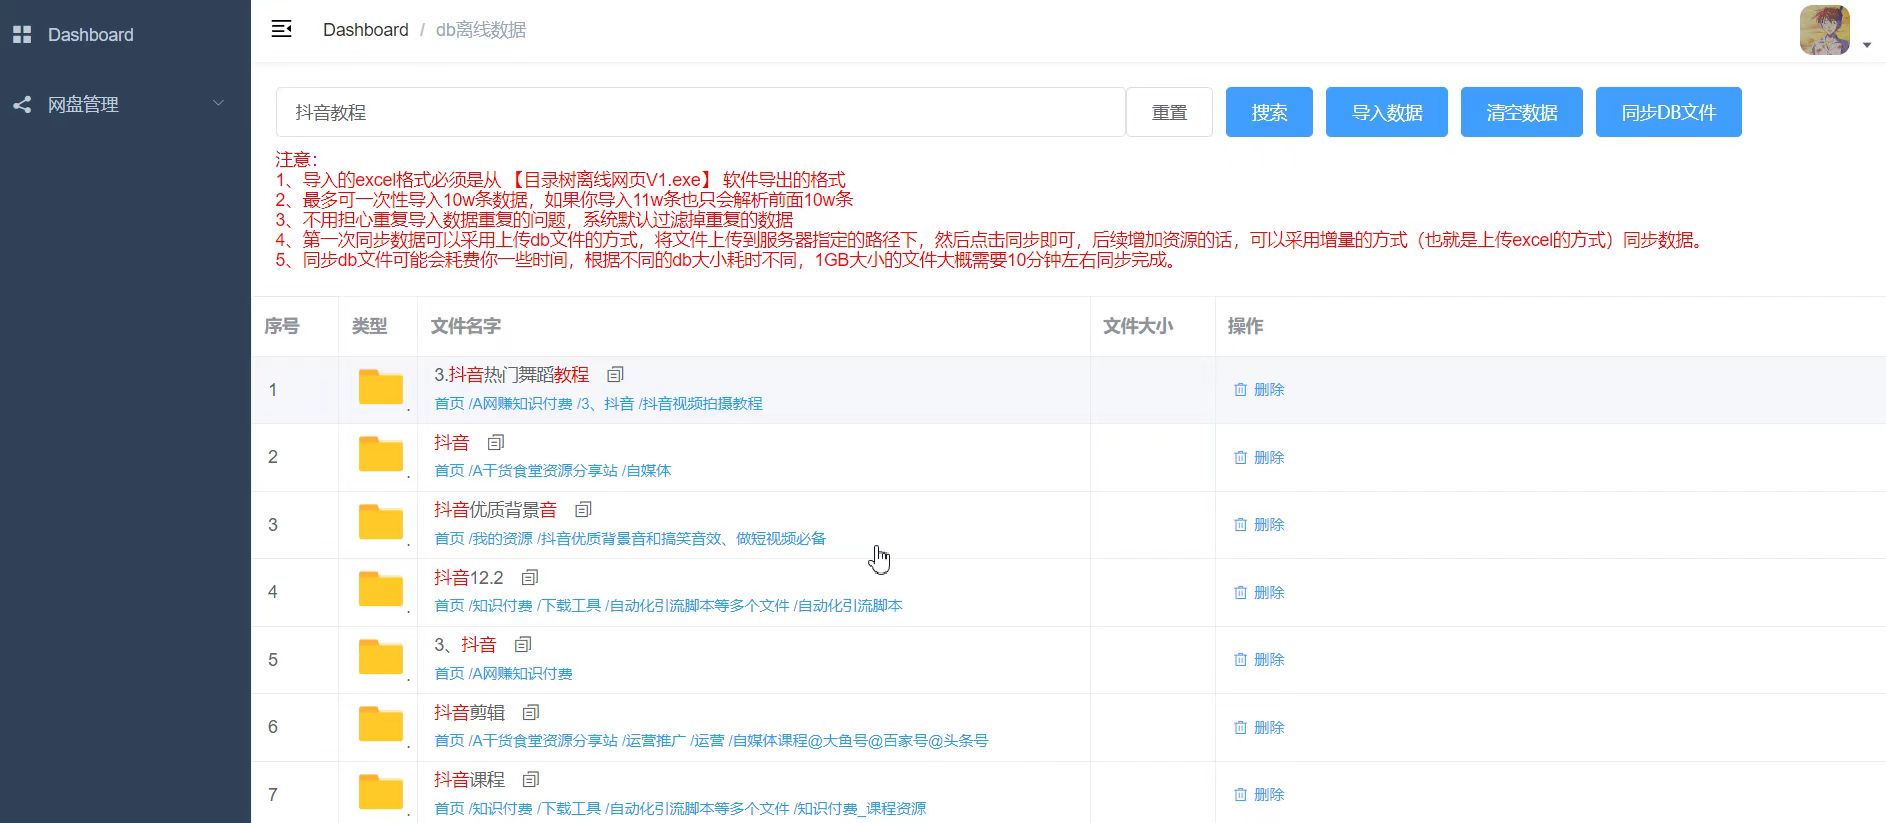Collapse the sidebar with the hamburger icon
This screenshot has width=1886, height=823.
click(x=282, y=29)
